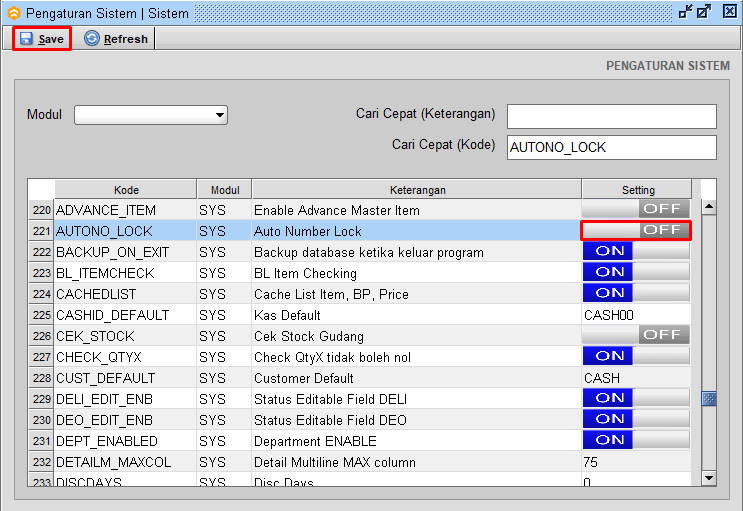
Task: Select the BL_ITEMCHECK code cell
Action: pos(125,273)
